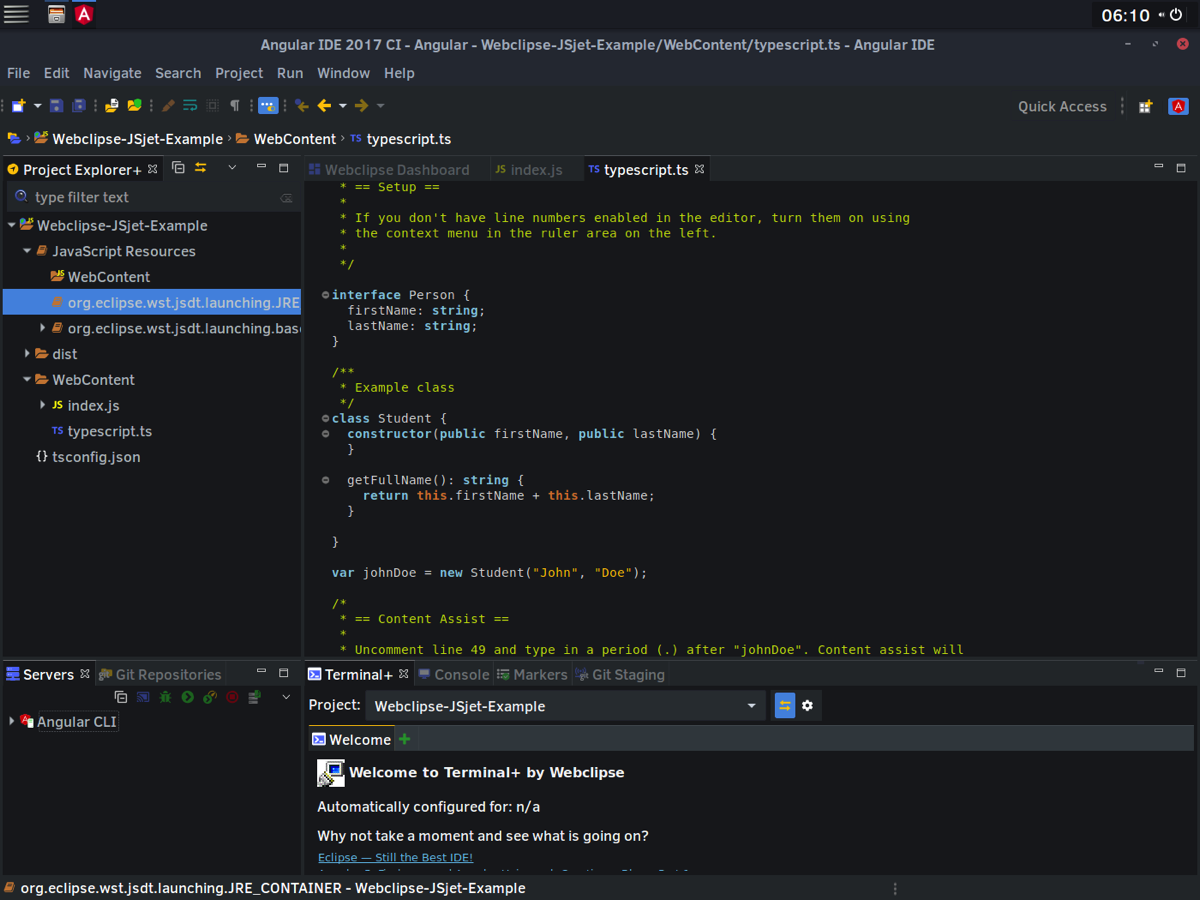This screenshot has width=1200, height=900.
Task: Switch to the Git Staging tab
Action: pos(619,675)
